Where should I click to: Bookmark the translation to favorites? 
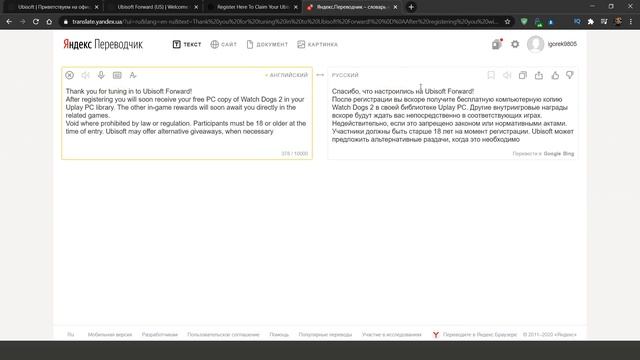point(491,75)
